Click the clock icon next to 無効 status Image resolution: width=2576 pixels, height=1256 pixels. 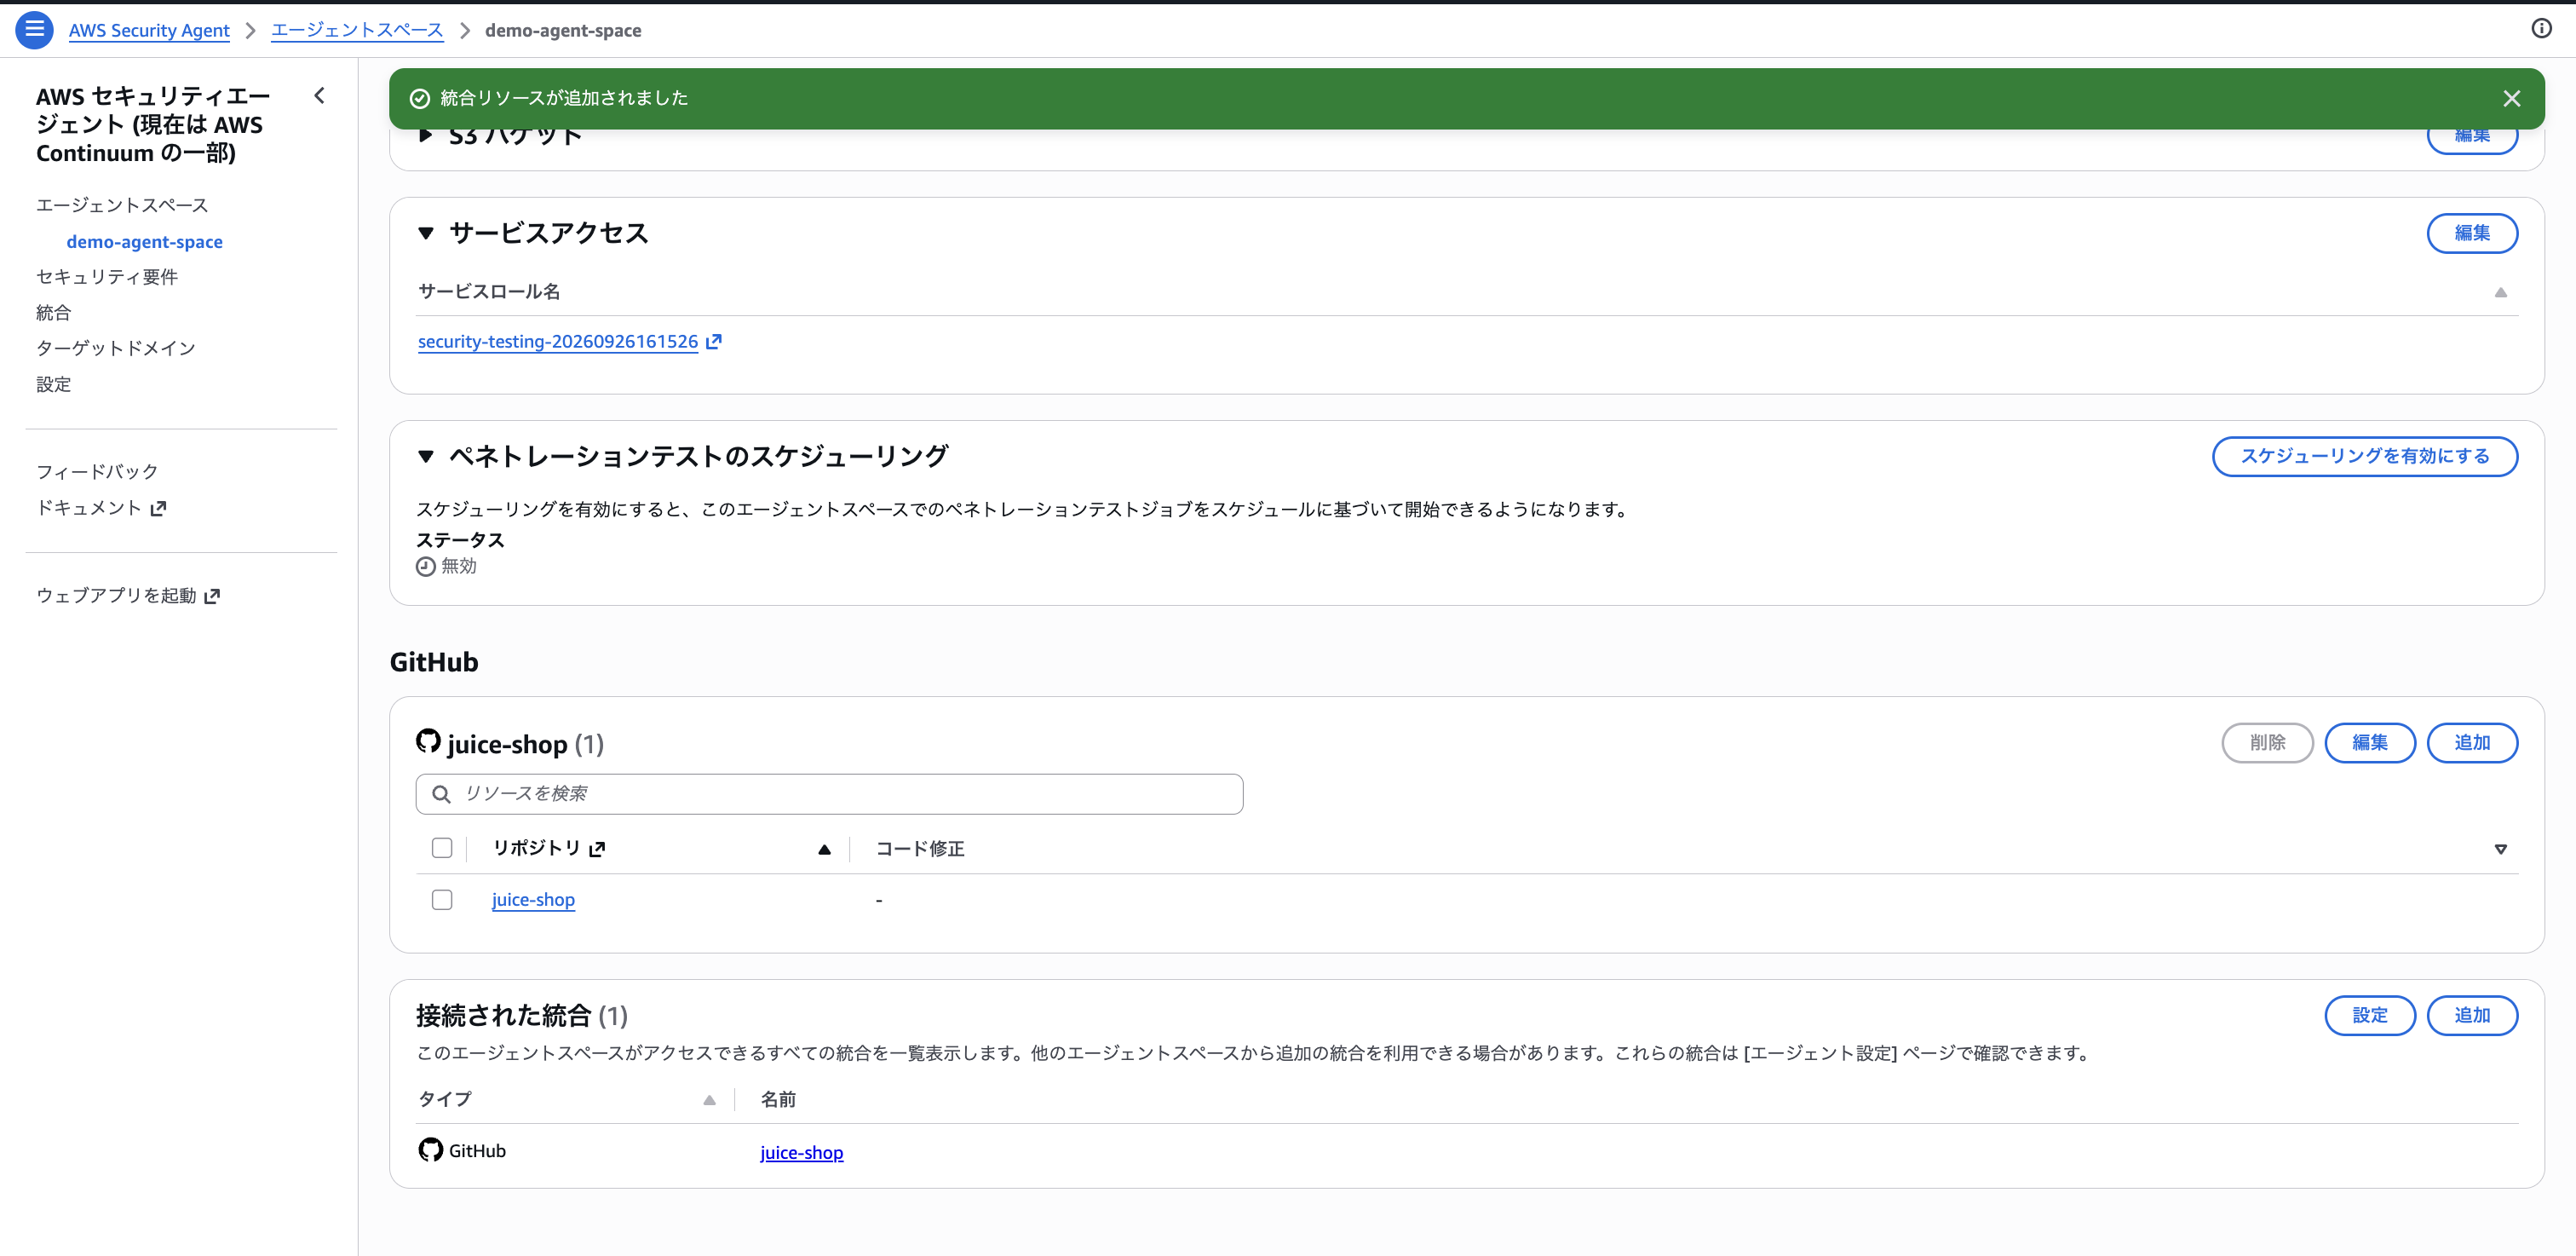[425, 567]
